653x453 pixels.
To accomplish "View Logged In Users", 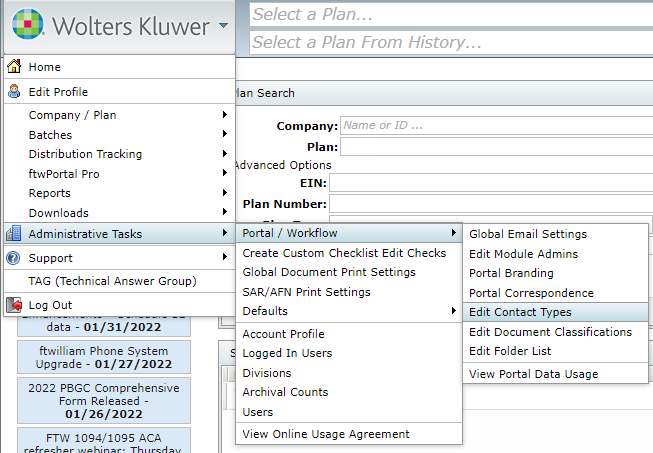I will [349, 353].
